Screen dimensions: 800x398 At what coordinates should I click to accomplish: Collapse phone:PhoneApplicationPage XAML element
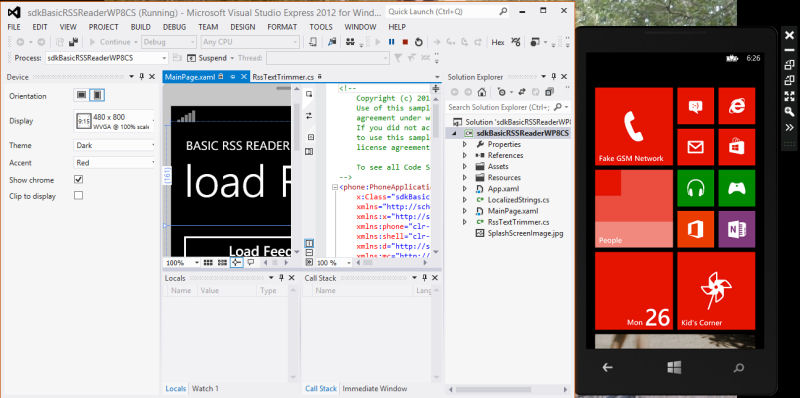(335, 187)
